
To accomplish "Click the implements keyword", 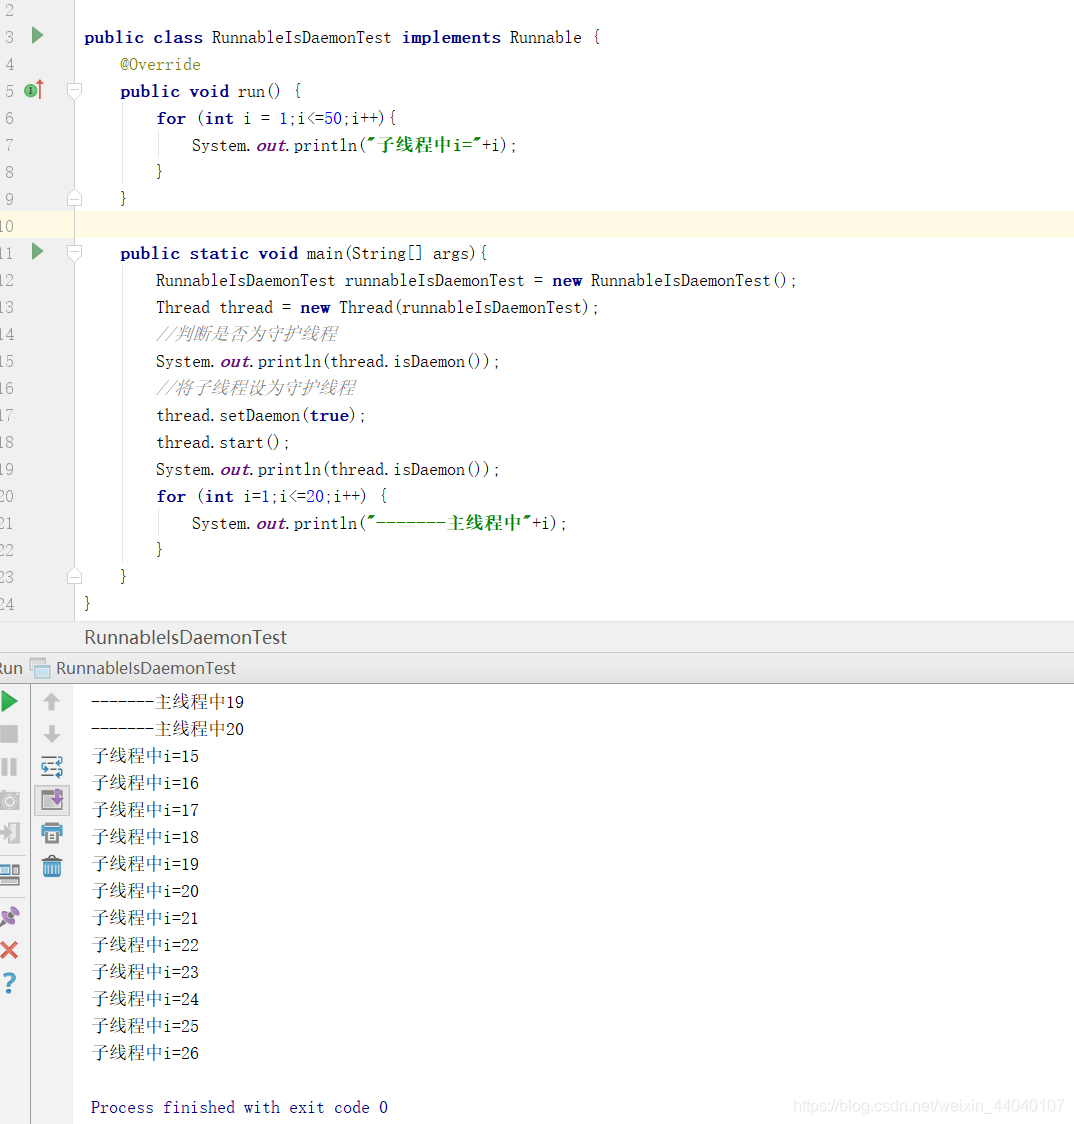I will tap(451, 37).
